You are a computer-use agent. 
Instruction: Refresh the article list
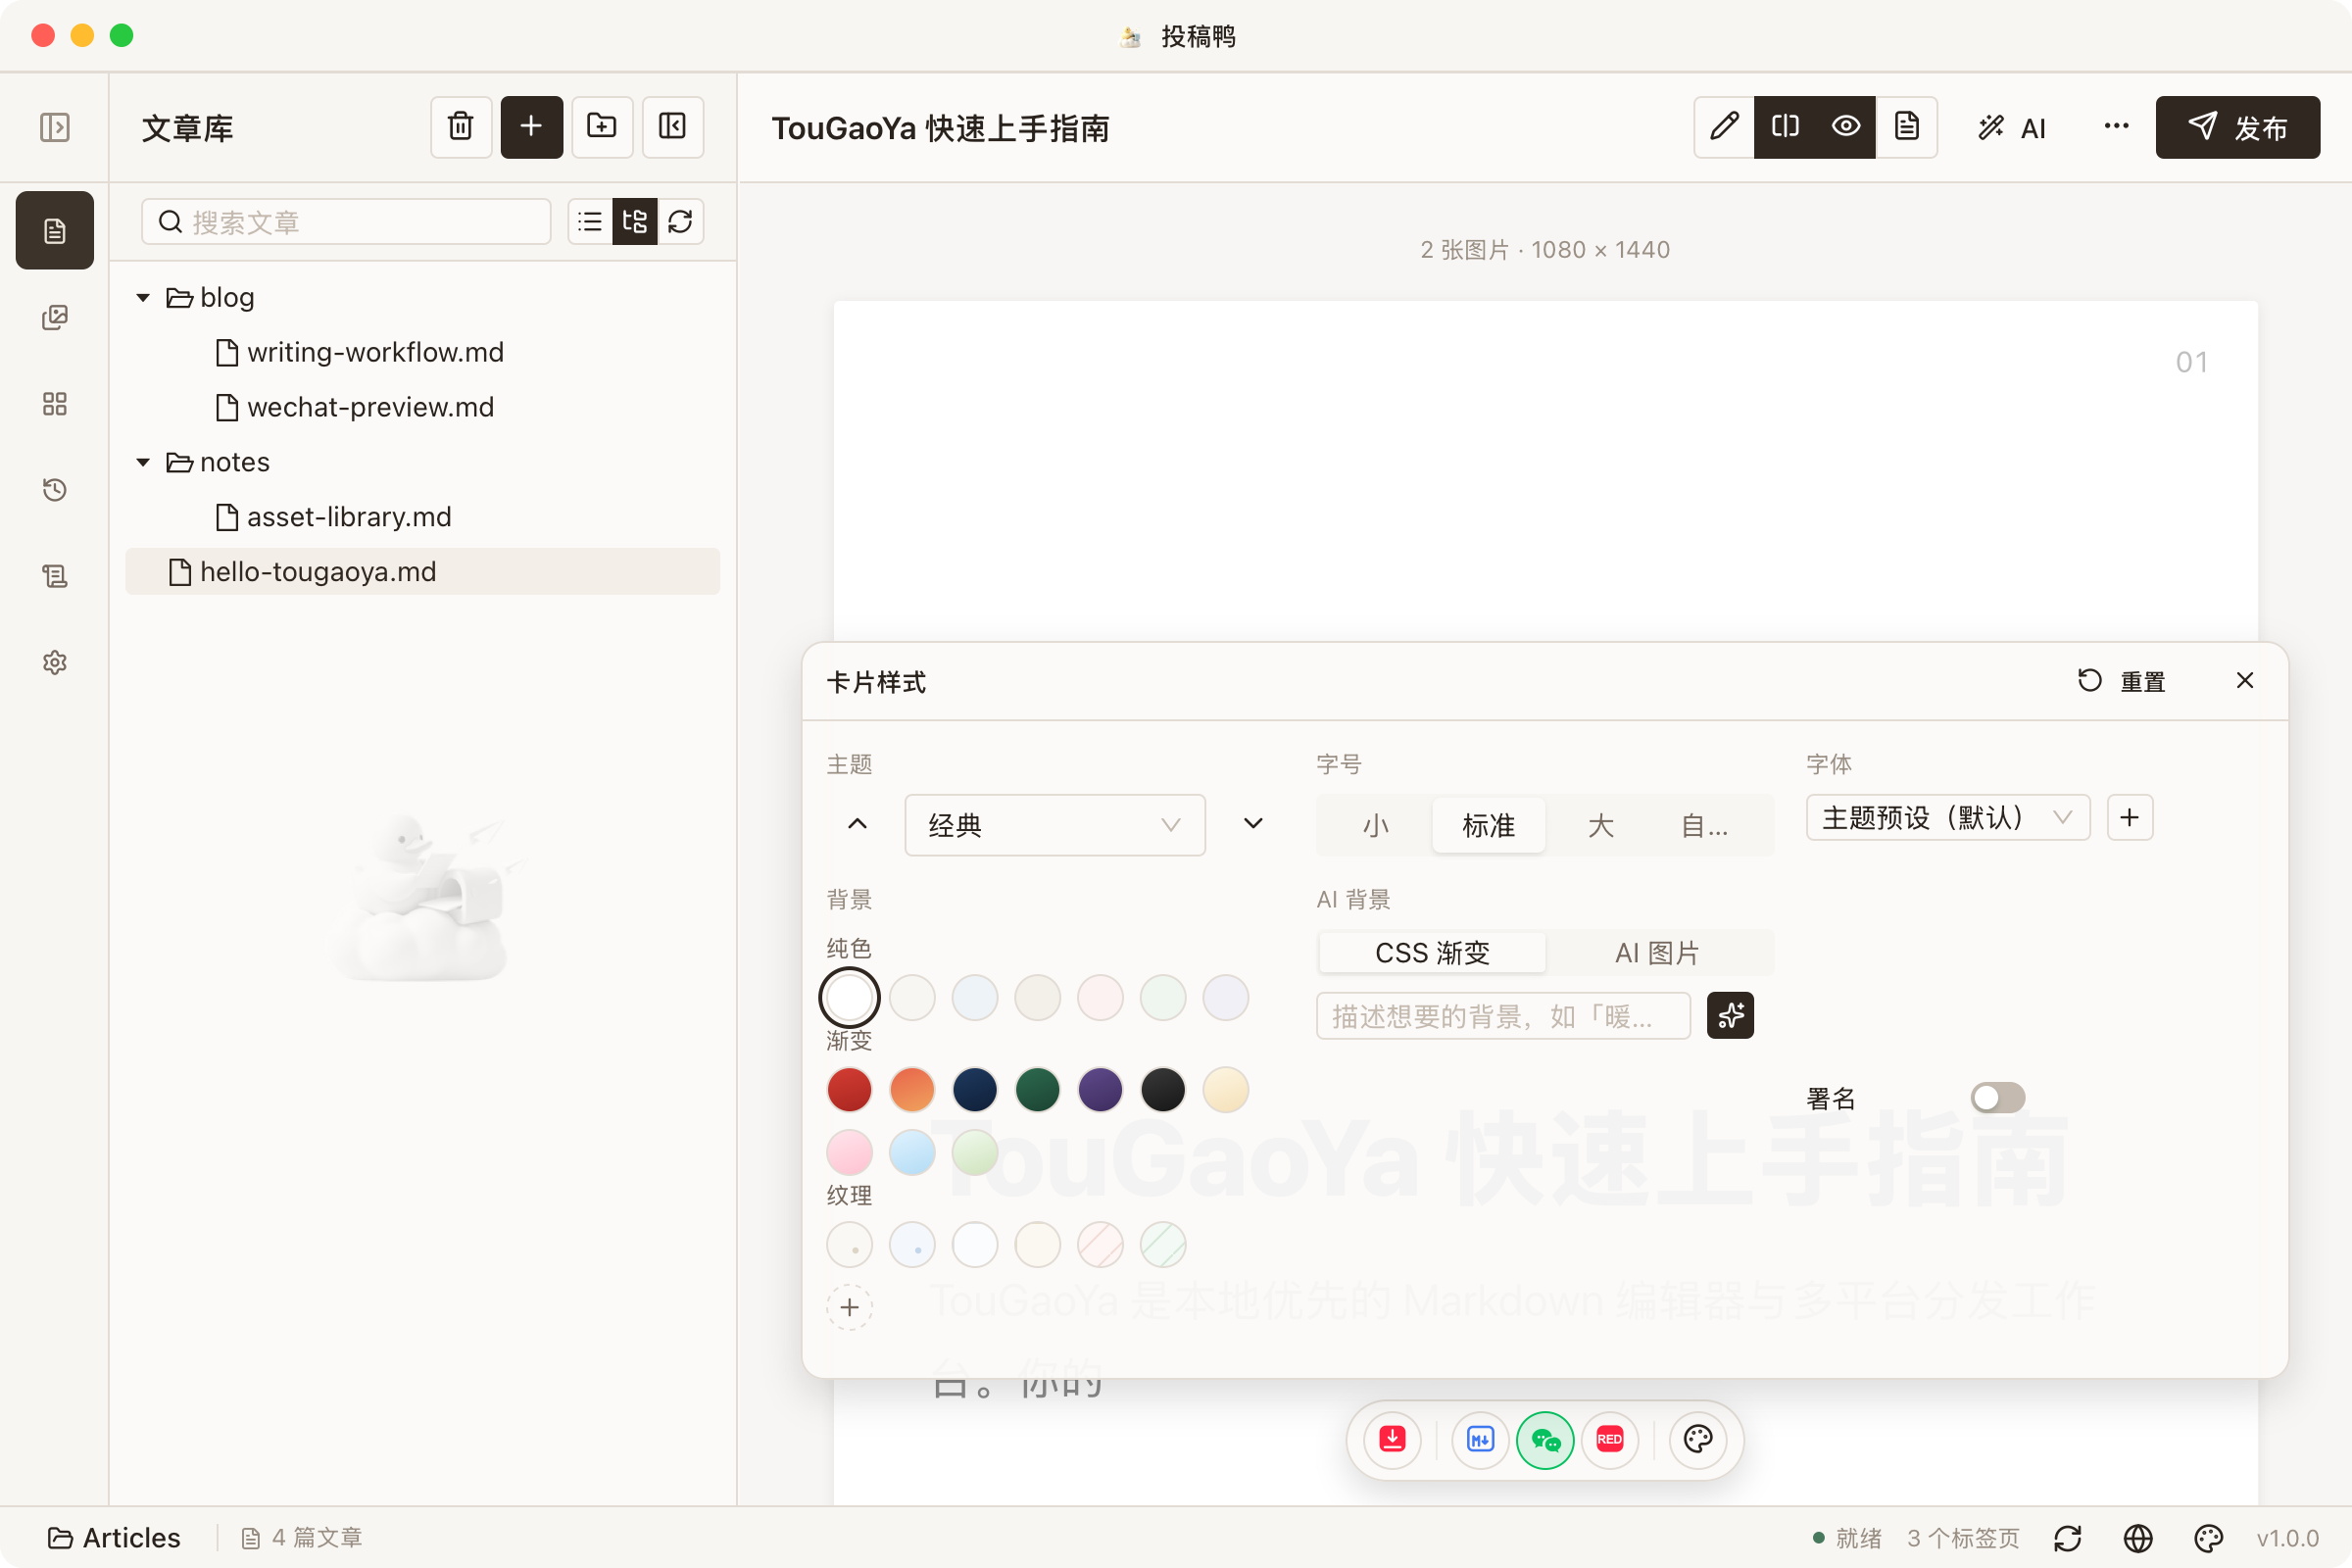click(681, 221)
